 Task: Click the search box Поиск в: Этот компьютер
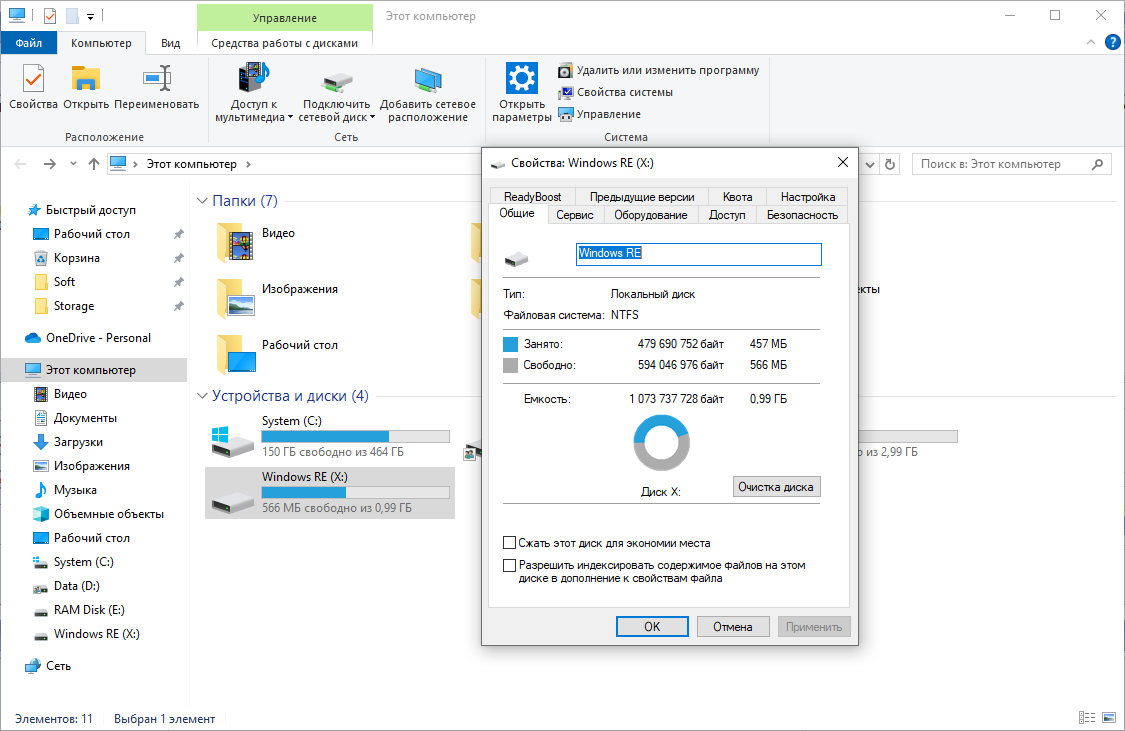[1010, 164]
